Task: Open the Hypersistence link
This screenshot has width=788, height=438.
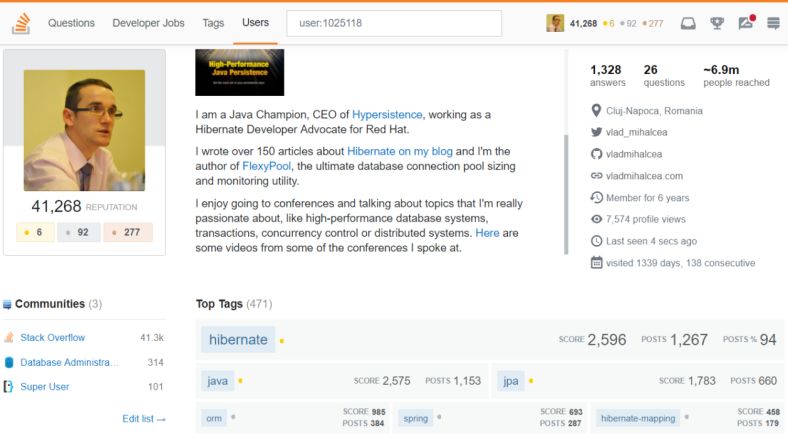Action: [x=387, y=115]
